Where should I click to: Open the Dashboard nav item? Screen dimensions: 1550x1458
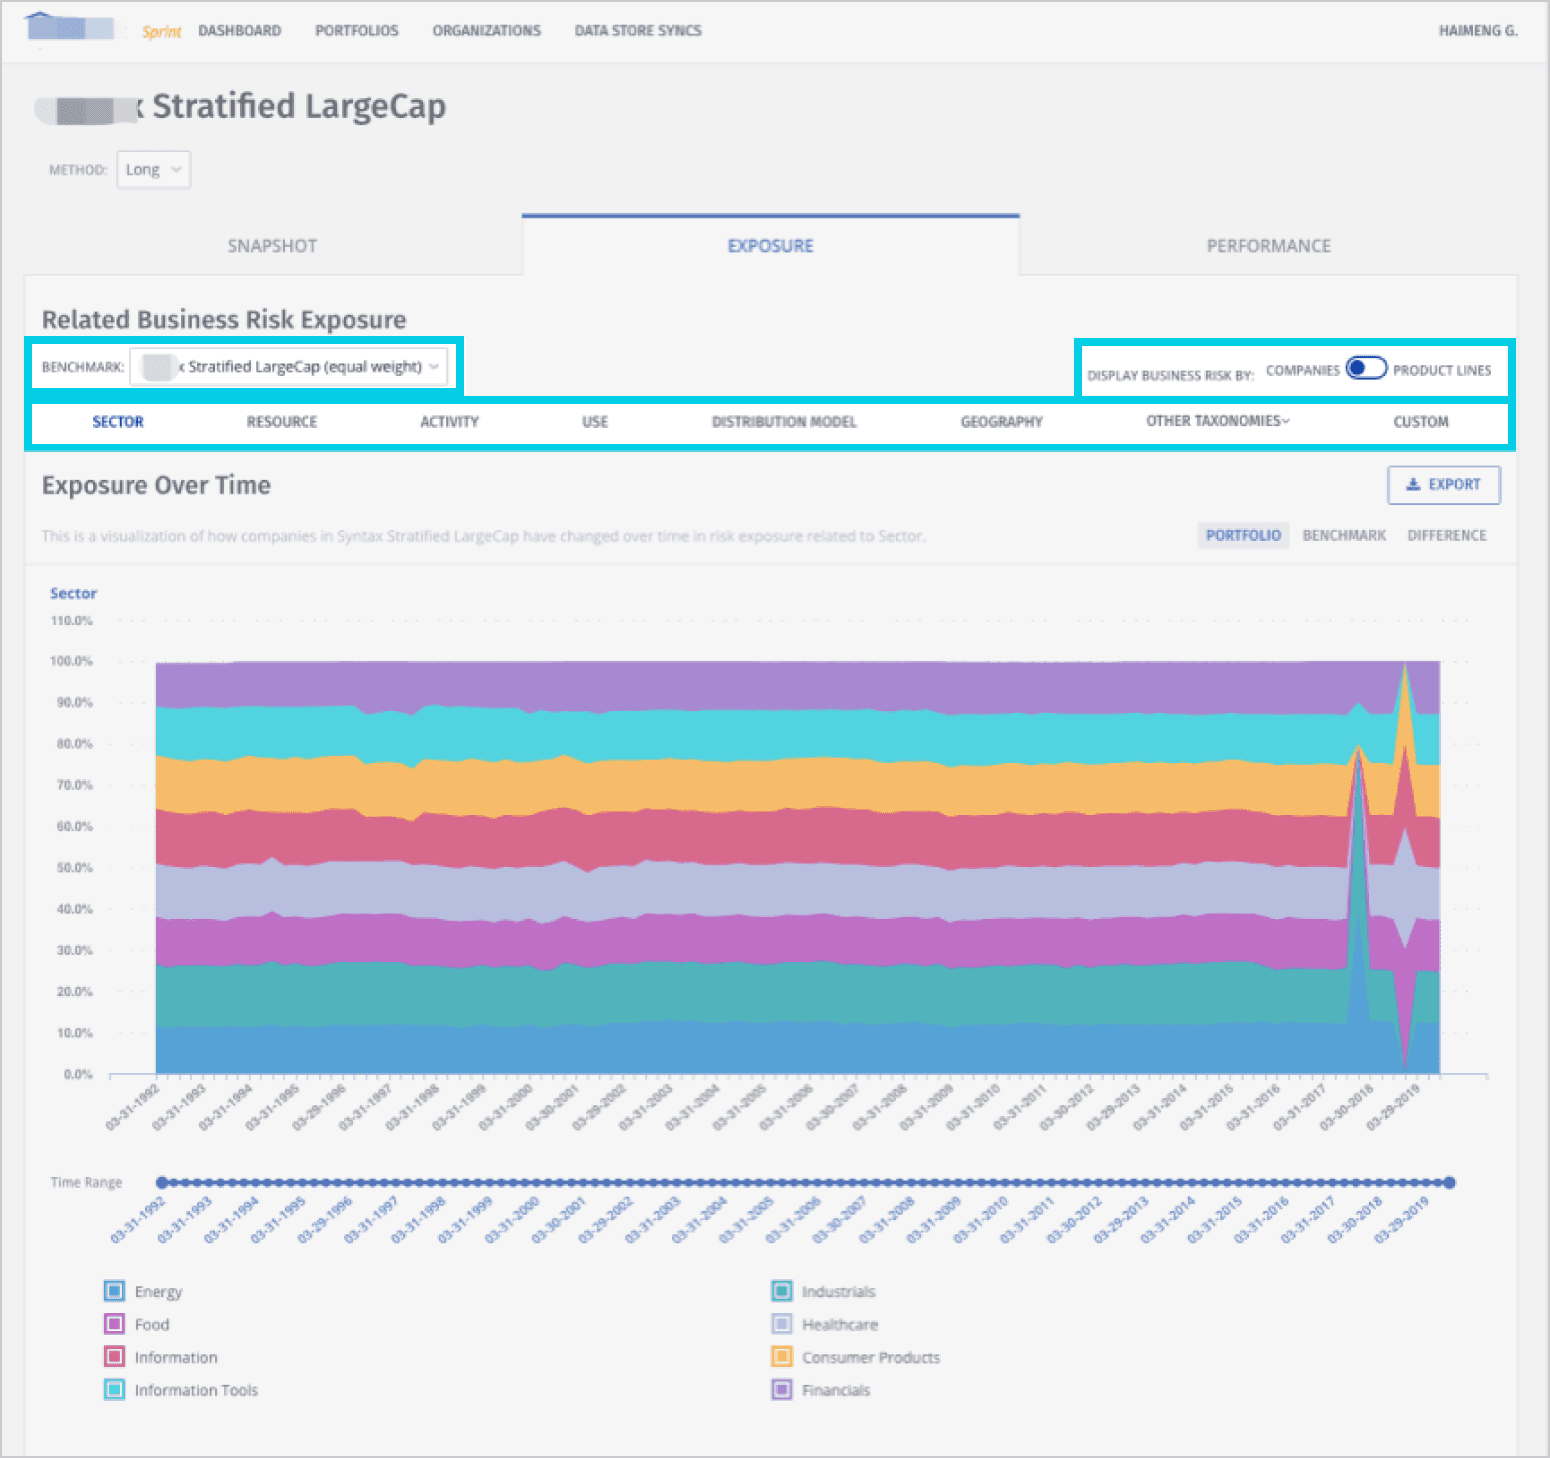tap(240, 31)
